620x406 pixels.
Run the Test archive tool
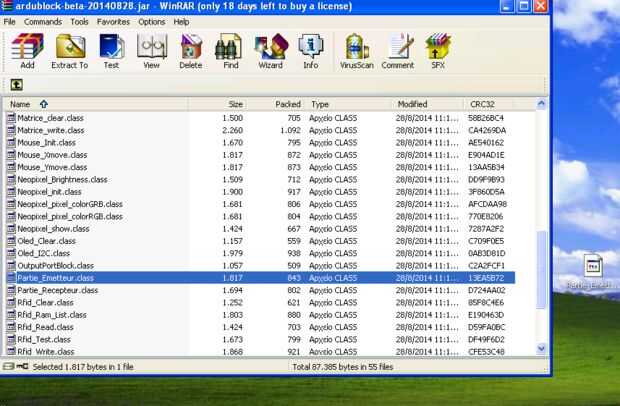[x=111, y=51]
